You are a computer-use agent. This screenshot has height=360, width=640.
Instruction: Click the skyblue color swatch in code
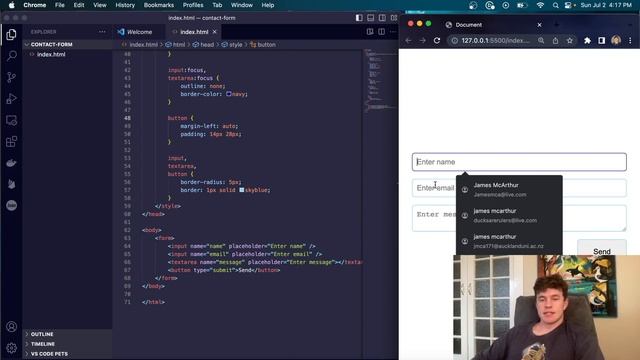(242, 190)
